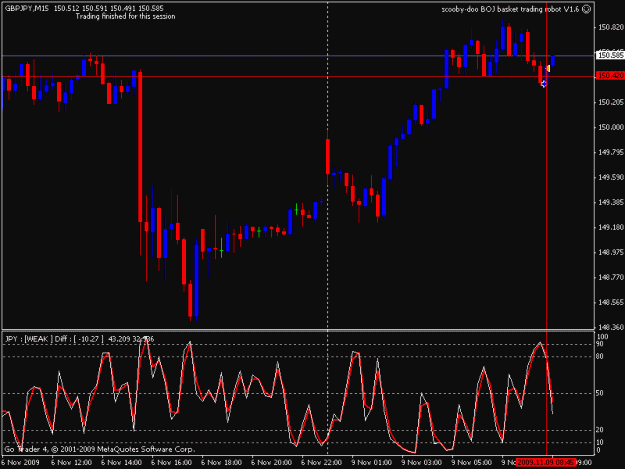
Task: Click the 150.000 price scale value
Action: (611, 128)
